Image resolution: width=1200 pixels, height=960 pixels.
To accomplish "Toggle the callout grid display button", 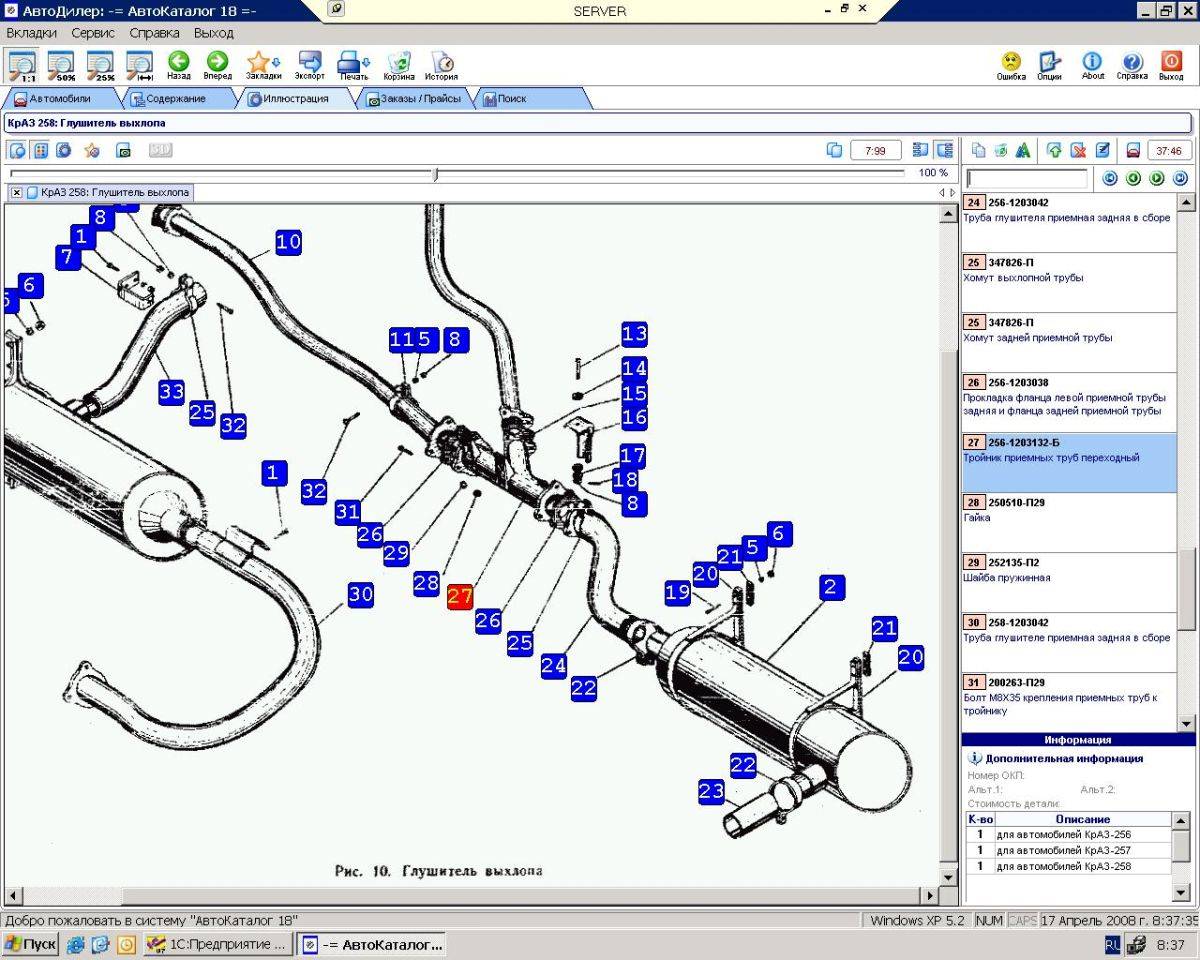I will (x=41, y=150).
